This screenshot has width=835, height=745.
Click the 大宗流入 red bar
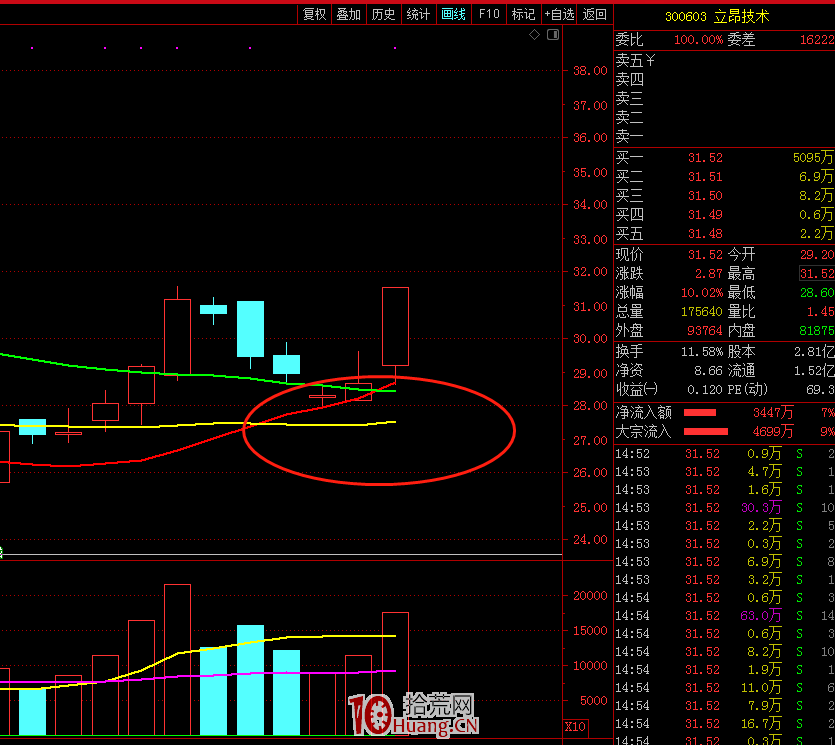tap(706, 432)
